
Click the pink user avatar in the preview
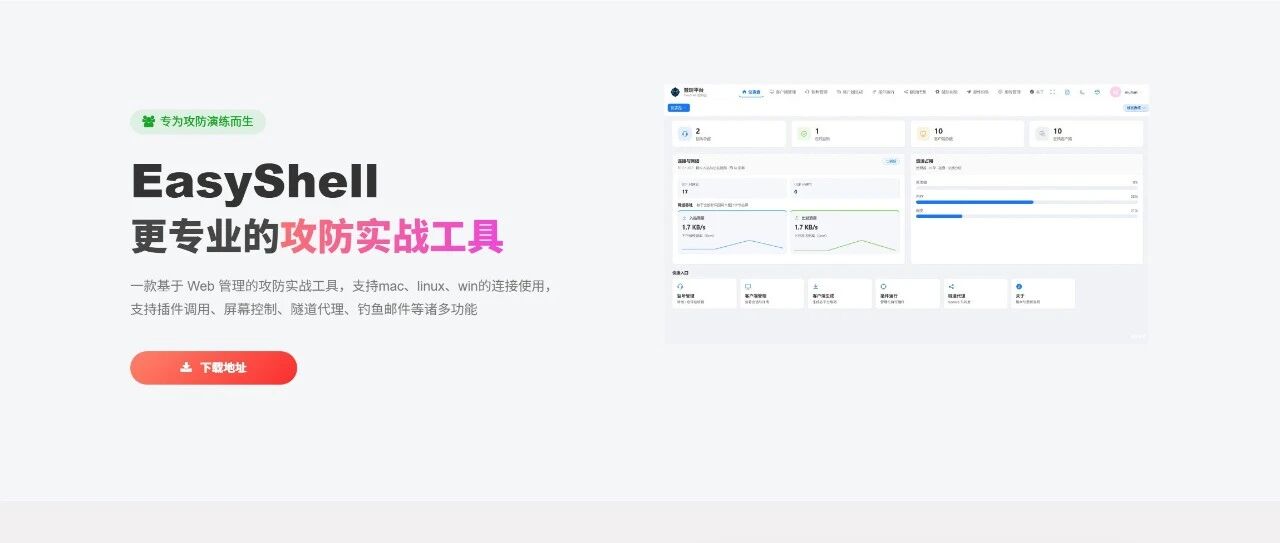coord(1115,92)
